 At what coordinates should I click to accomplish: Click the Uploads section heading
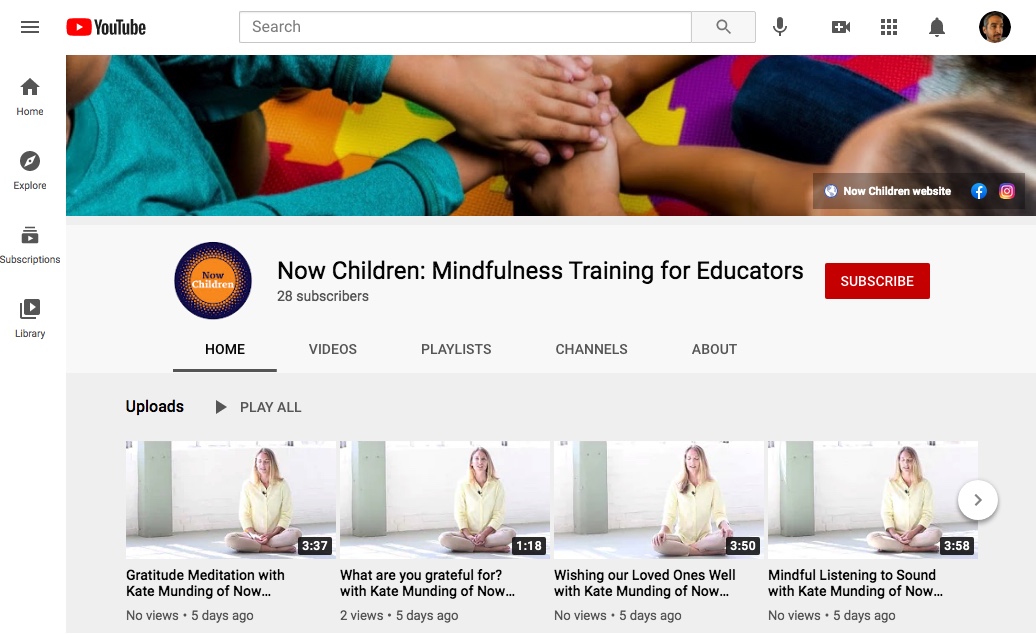155,407
